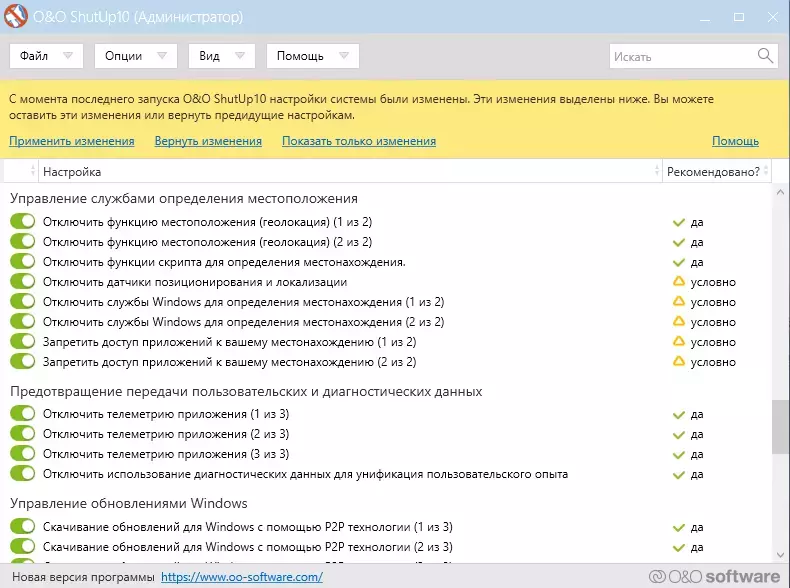The height and width of the screenshot is (588, 790).
Task: Toggle службы Windows местонахождения (1 из 2)
Action: click(x=23, y=301)
